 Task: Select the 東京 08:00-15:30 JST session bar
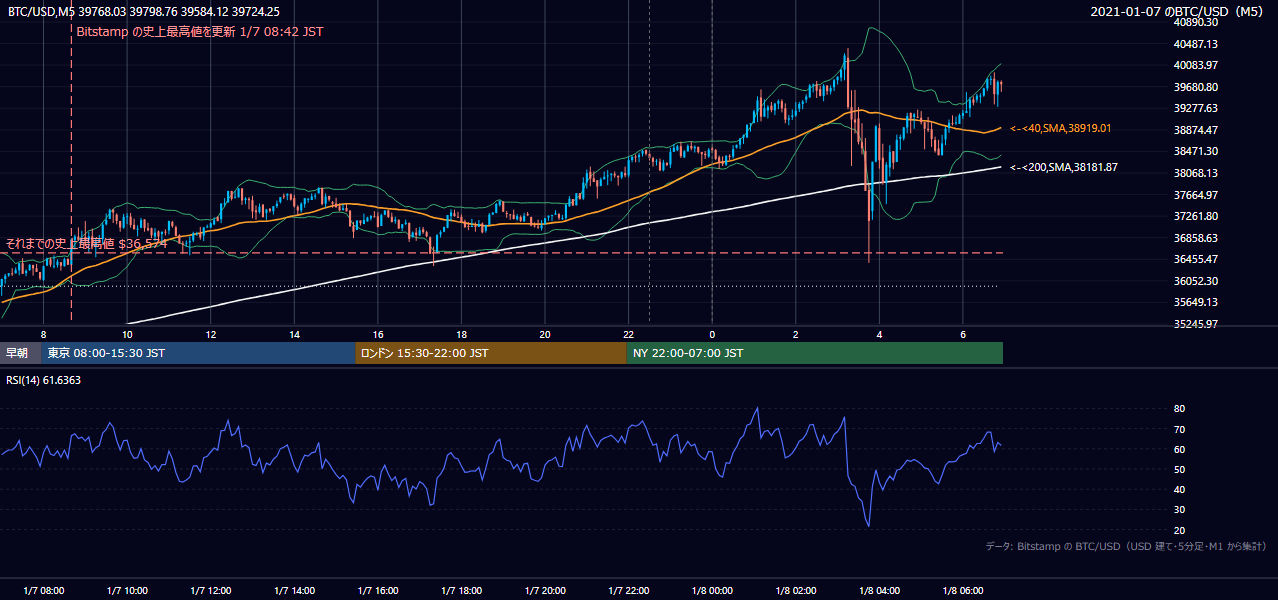coord(198,353)
